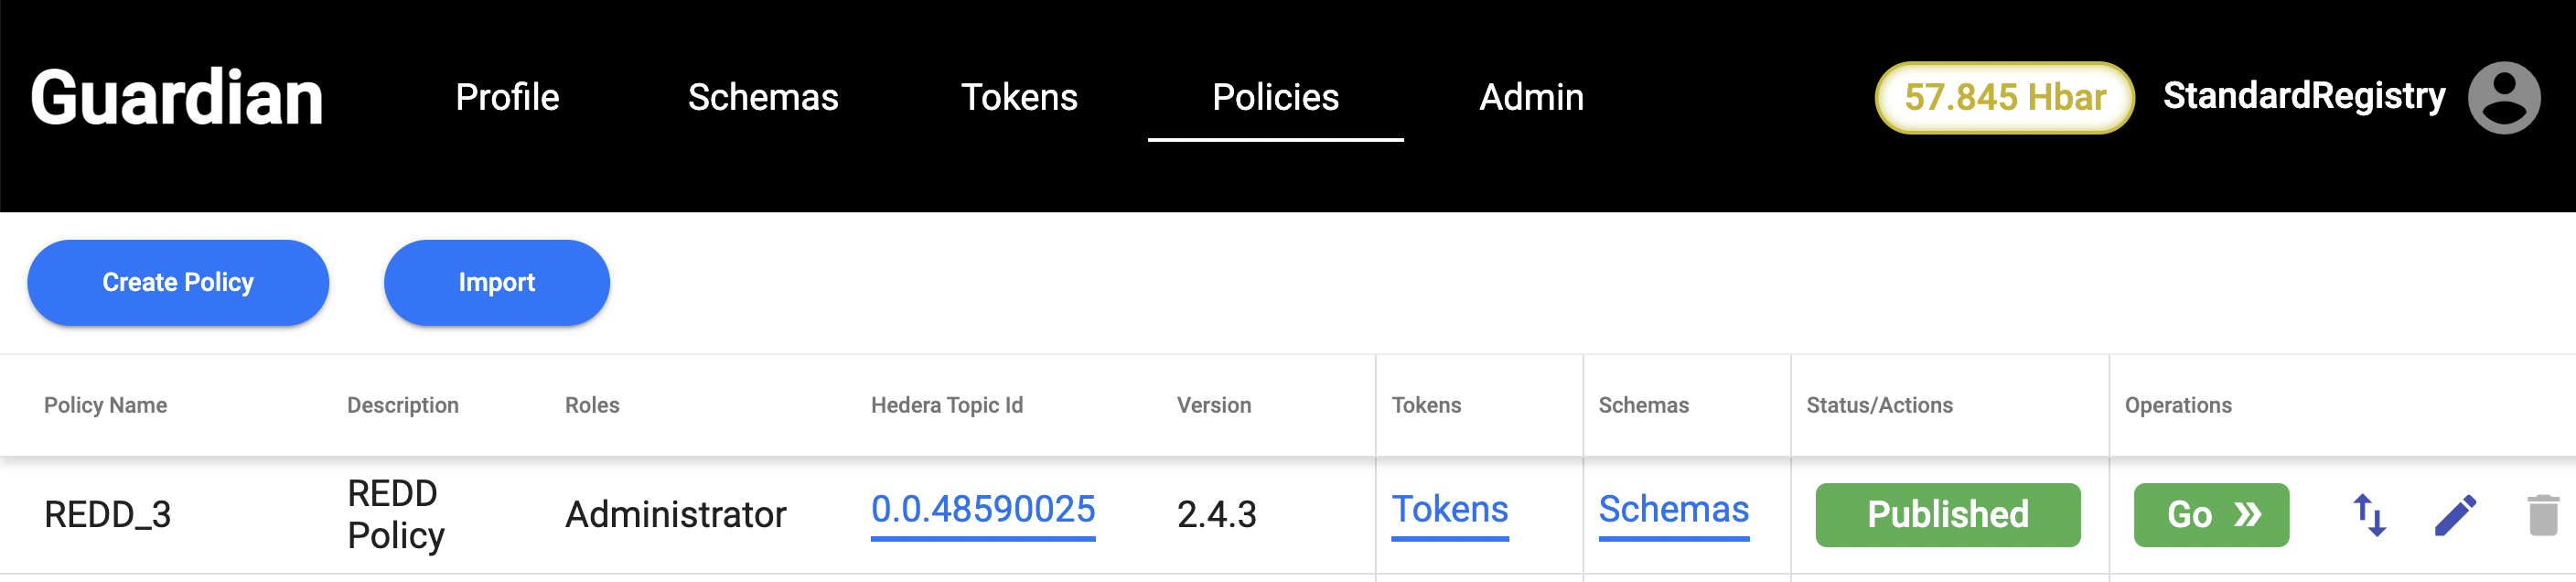Click the Guardian logo title
2576x582 pixels.
point(177,97)
